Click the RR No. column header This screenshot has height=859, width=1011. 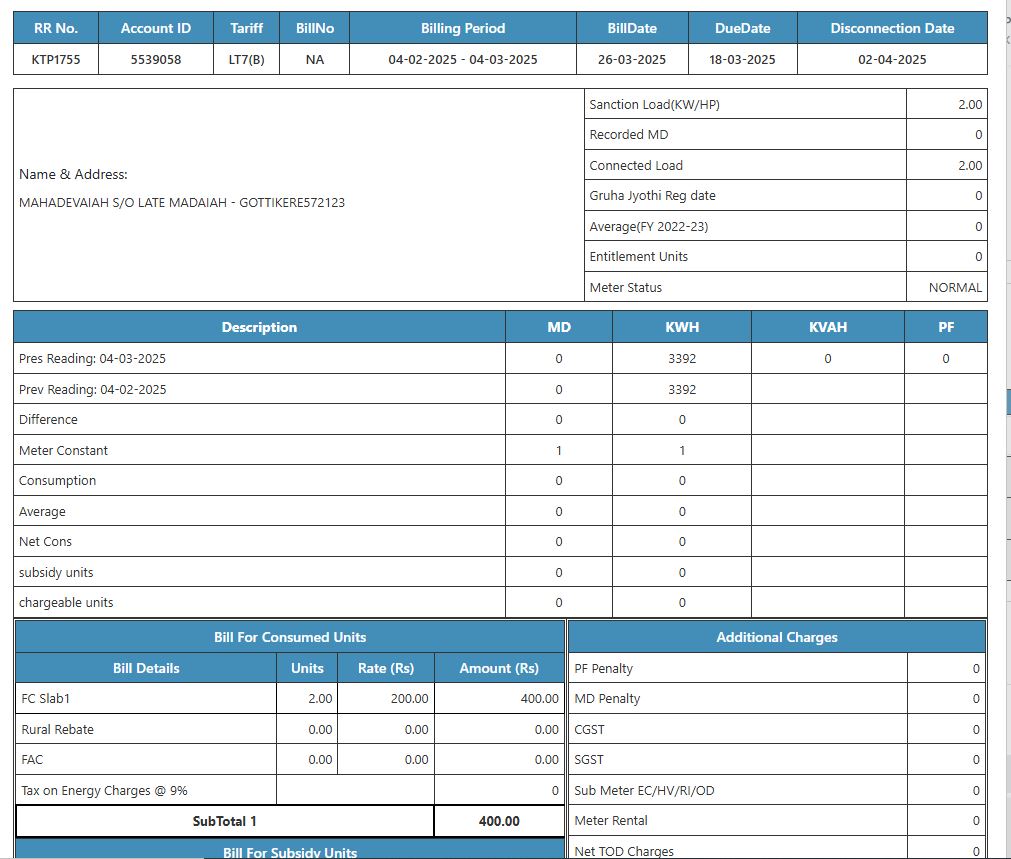pos(55,28)
